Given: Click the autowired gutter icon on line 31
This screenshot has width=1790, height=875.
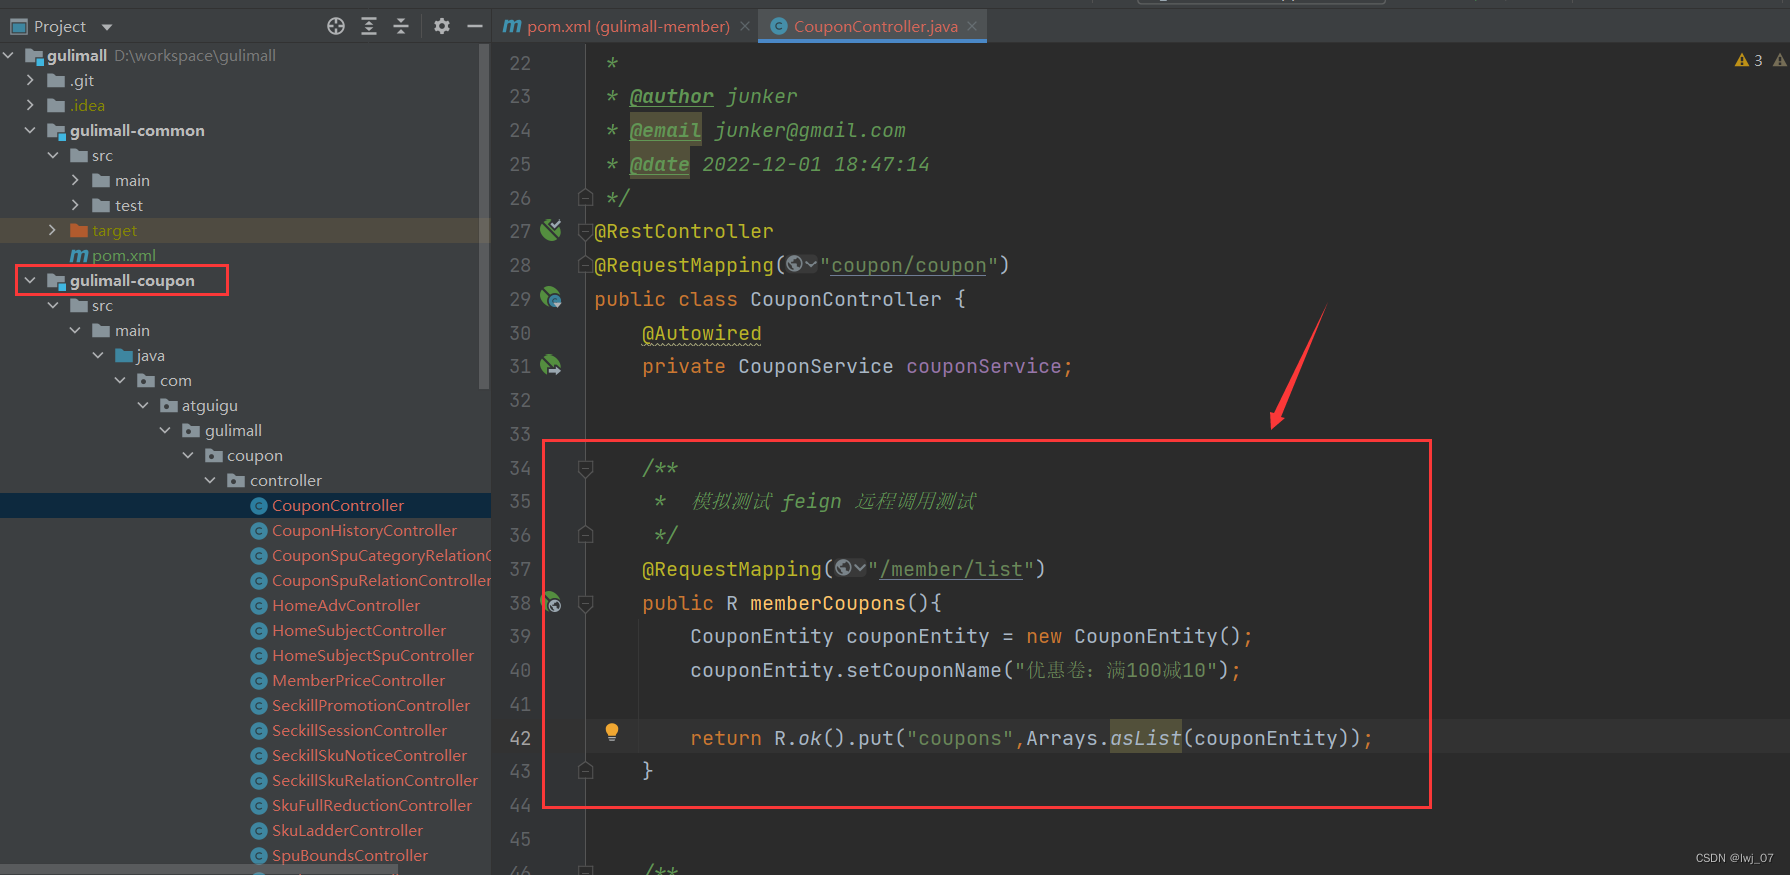Looking at the screenshot, I should coord(551,366).
